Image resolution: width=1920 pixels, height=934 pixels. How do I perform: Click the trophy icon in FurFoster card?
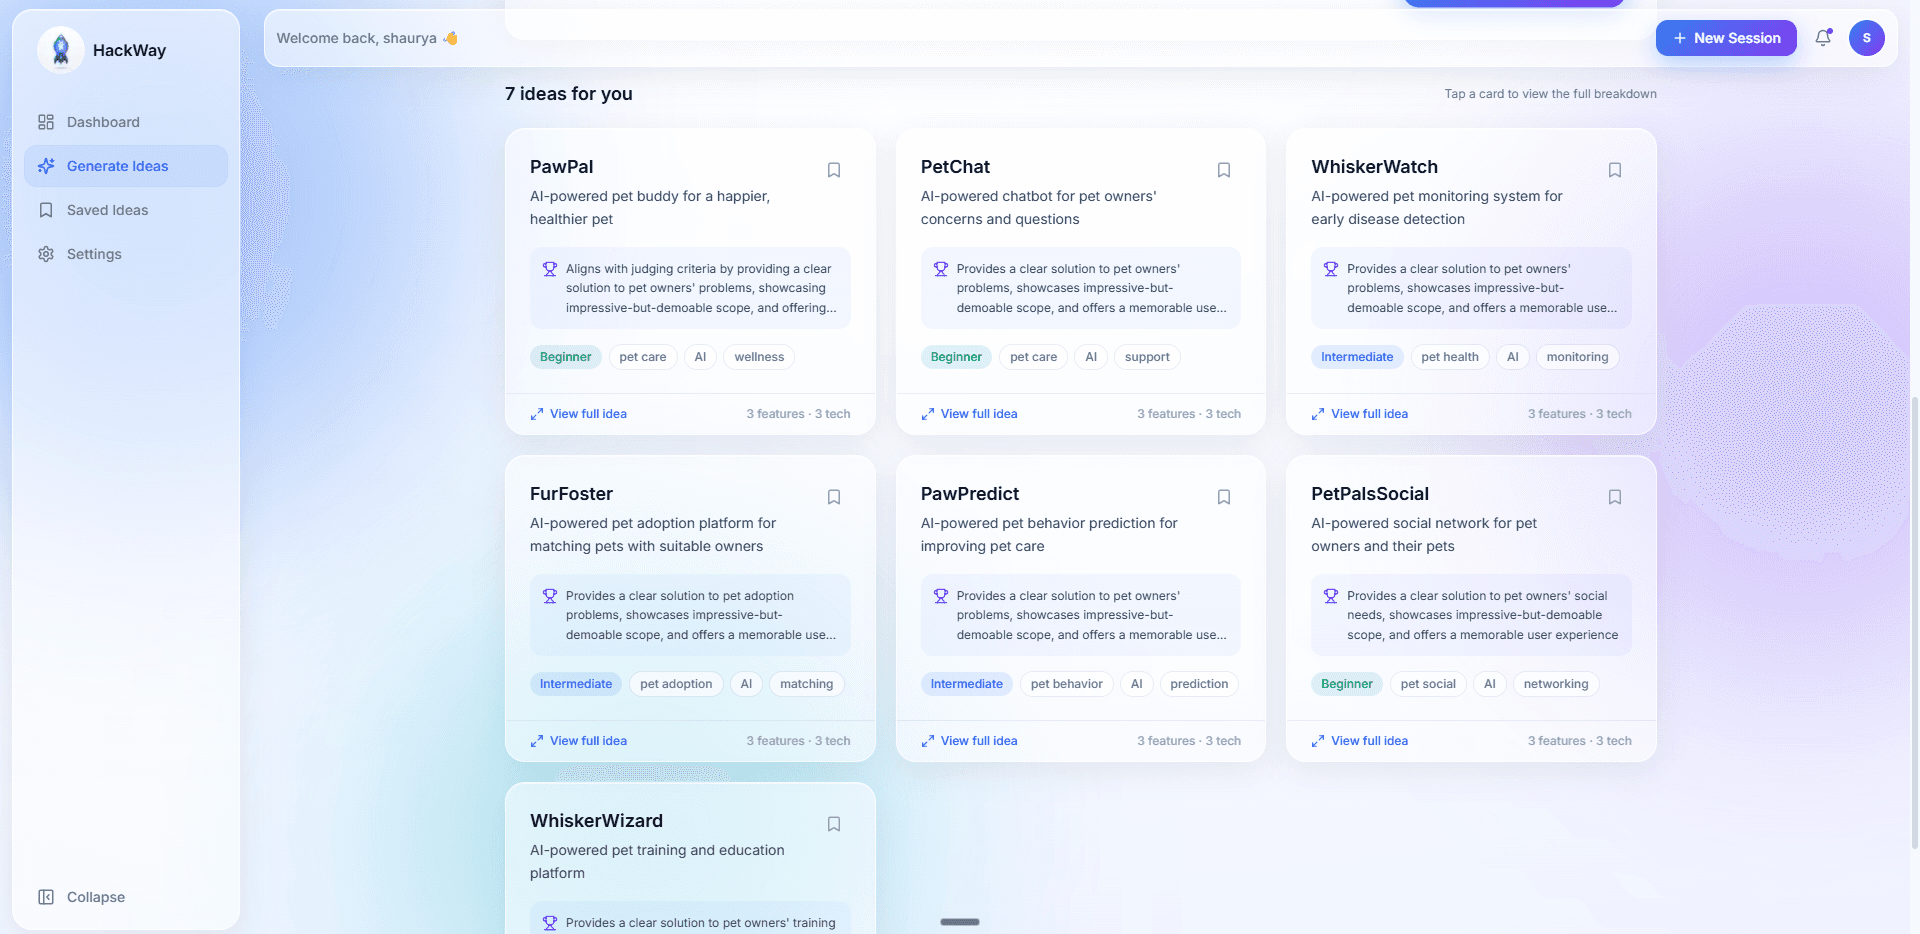click(550, 596)
